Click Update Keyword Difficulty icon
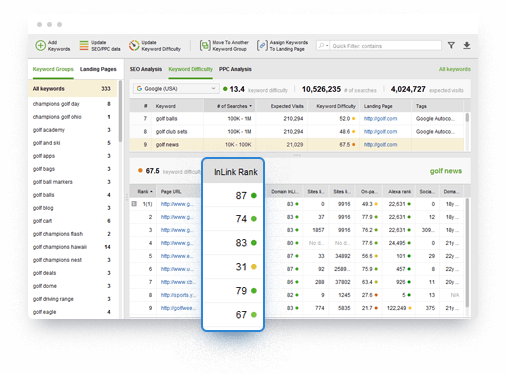Image resolution: width=506 pixels, height=374 pixels. click(x=134, y=45)
